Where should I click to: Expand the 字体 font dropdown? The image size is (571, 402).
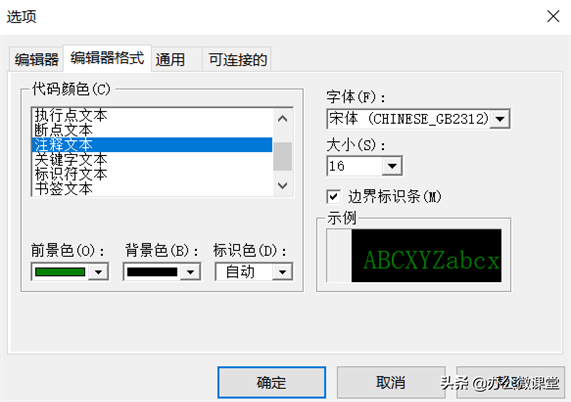[x=500, y=119]
